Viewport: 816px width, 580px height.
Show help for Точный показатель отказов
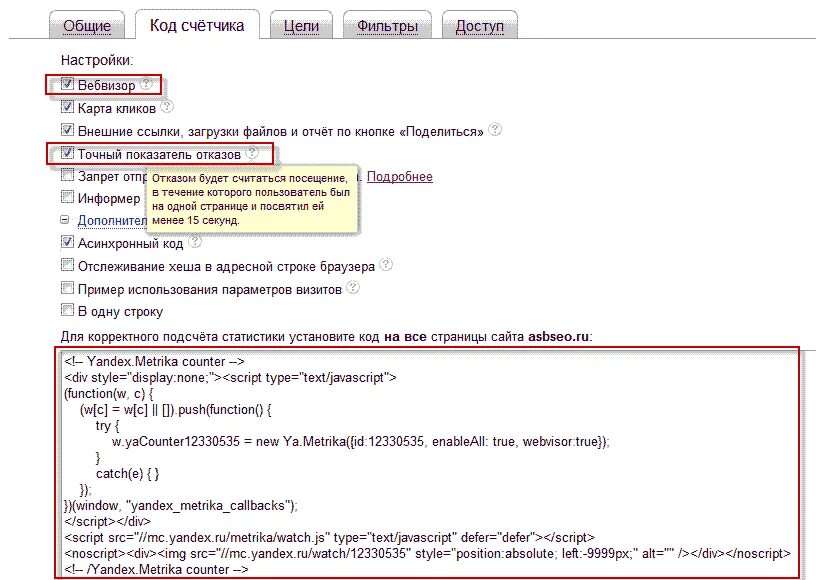(x=252, y=152)
